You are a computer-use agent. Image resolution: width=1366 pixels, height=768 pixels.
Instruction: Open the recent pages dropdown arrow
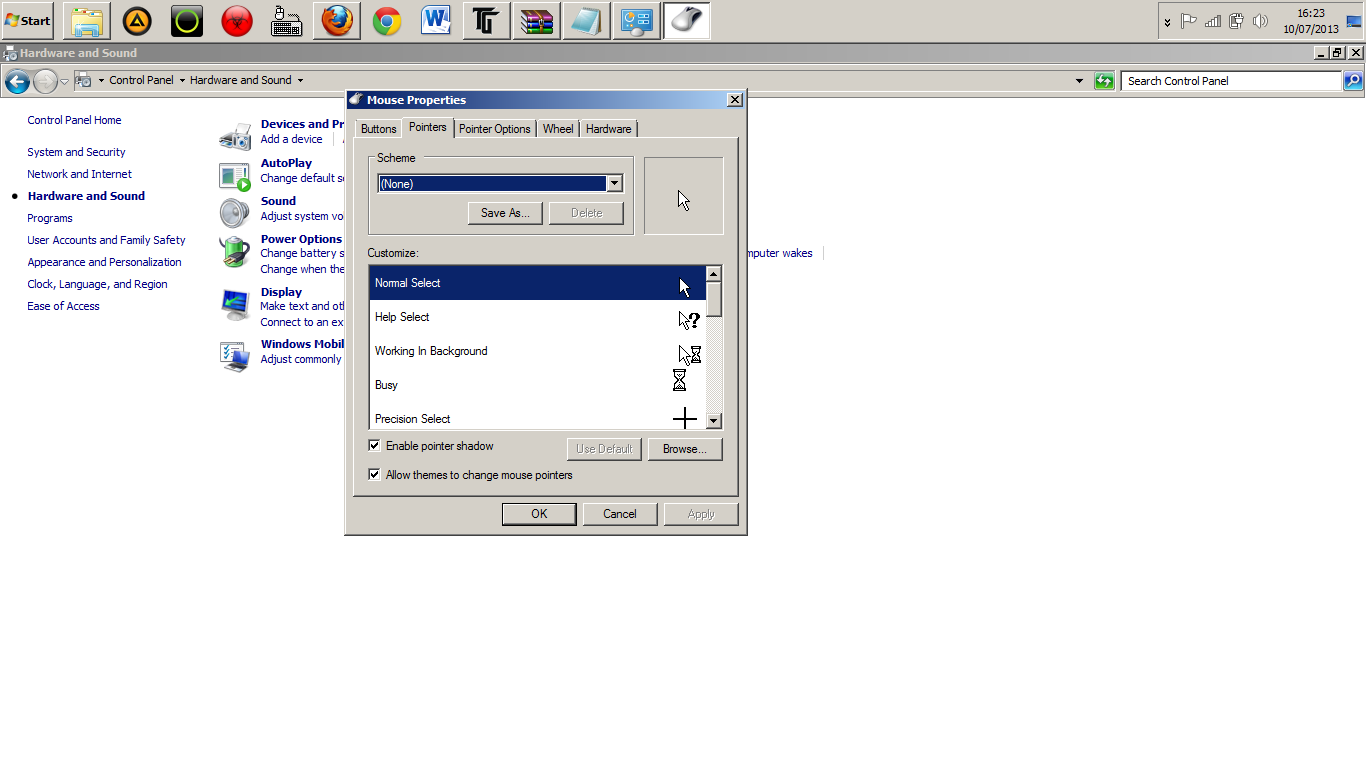(x=65, y=81)
